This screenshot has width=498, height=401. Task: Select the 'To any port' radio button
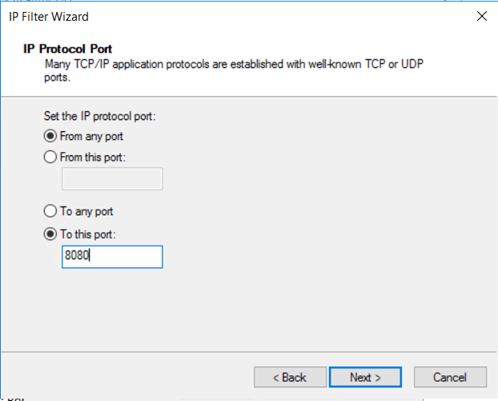50,211
